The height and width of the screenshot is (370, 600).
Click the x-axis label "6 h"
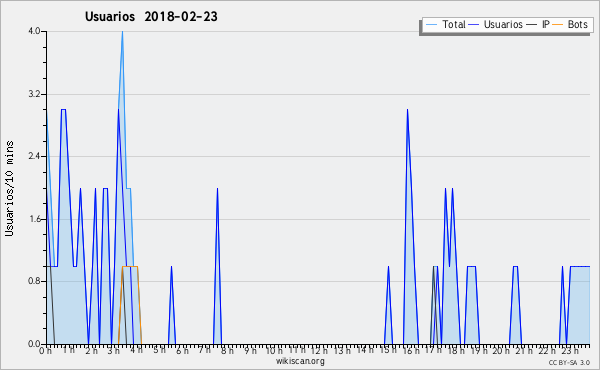(x=182, y=350)
